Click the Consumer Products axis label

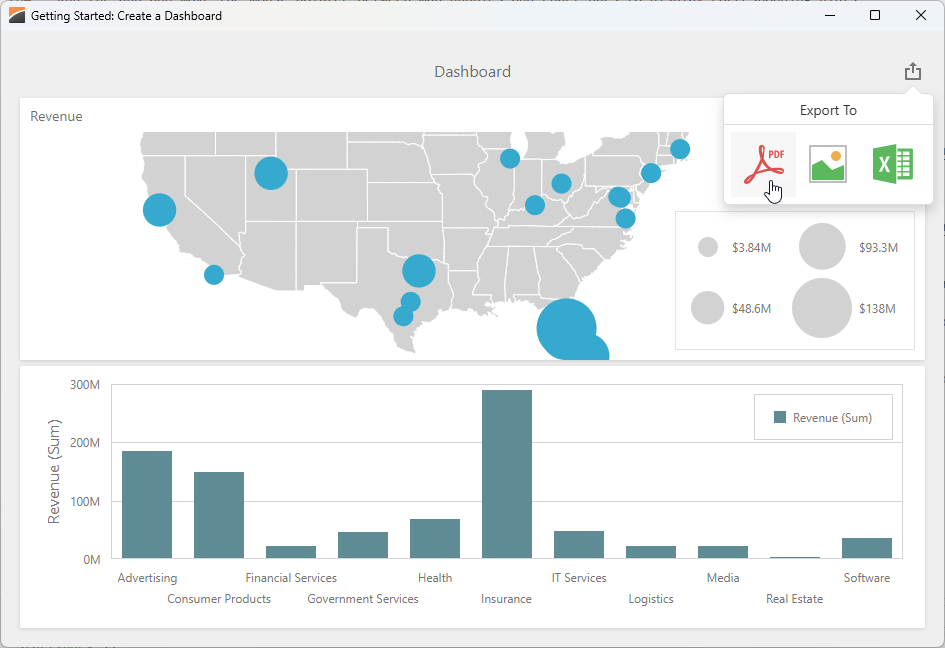tap(219, 598)
